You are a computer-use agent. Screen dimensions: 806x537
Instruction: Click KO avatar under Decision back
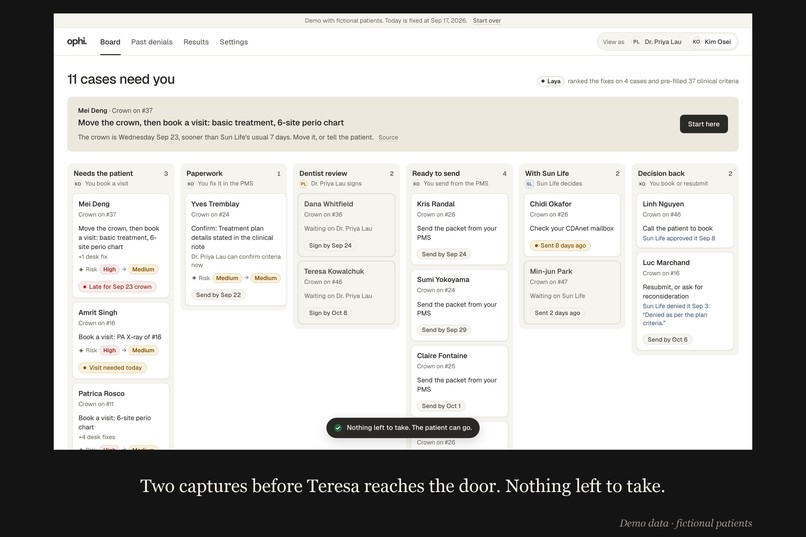(x=642, y=184)
